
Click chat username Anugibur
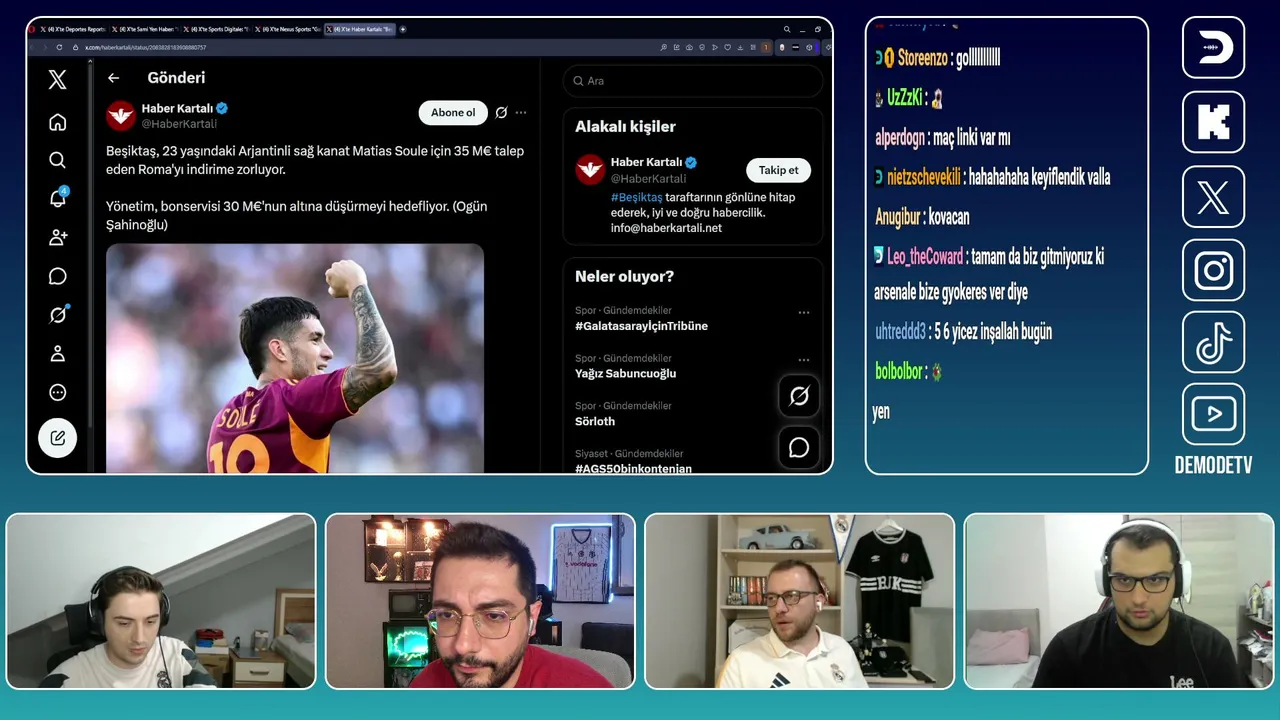click(x=898, y=217)
